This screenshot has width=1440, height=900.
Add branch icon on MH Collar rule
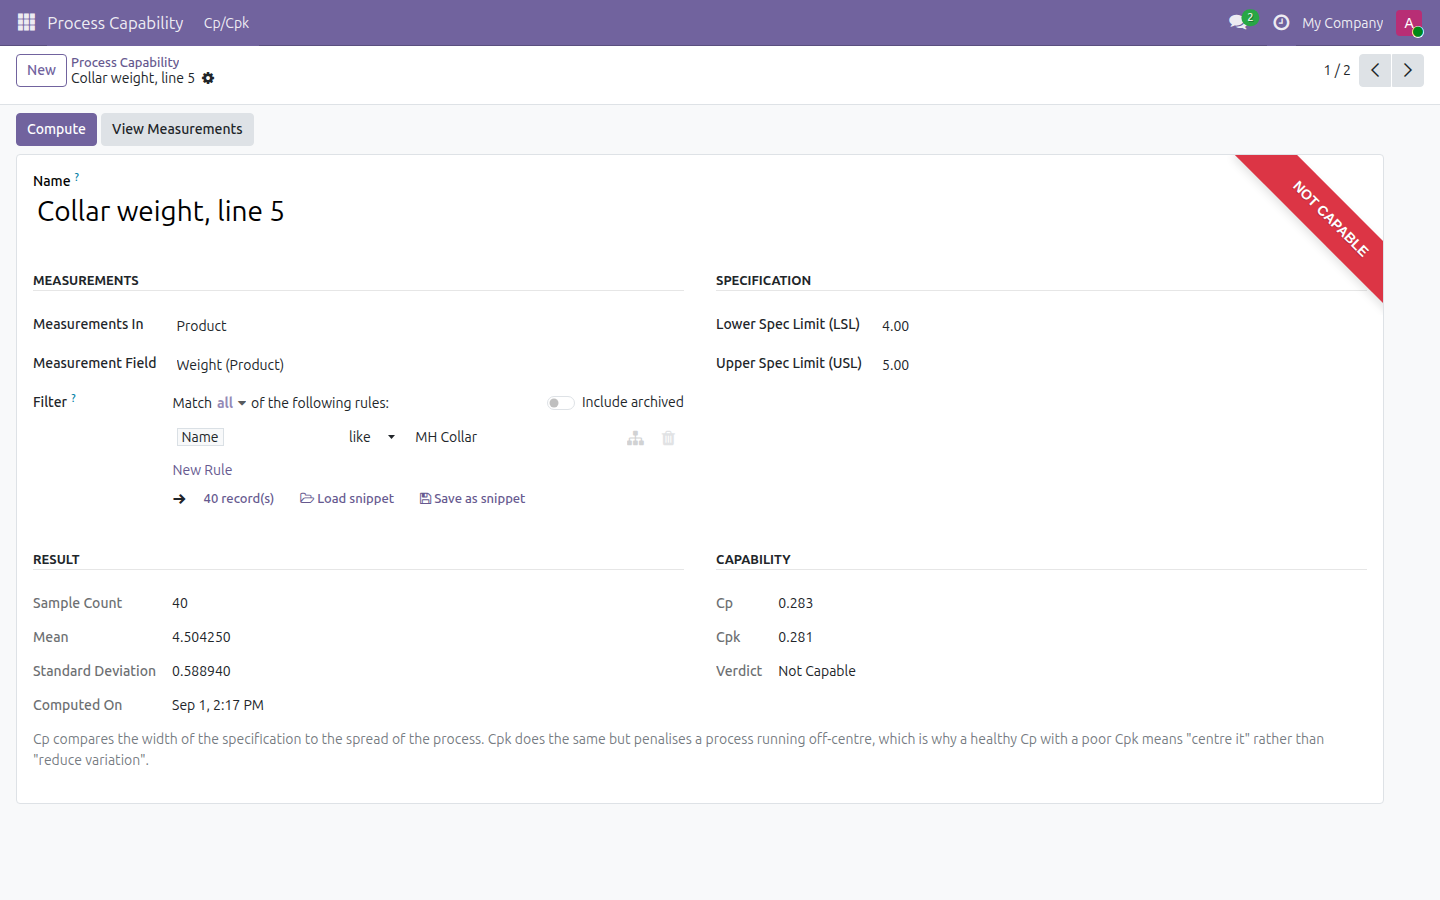click(635, 438)
